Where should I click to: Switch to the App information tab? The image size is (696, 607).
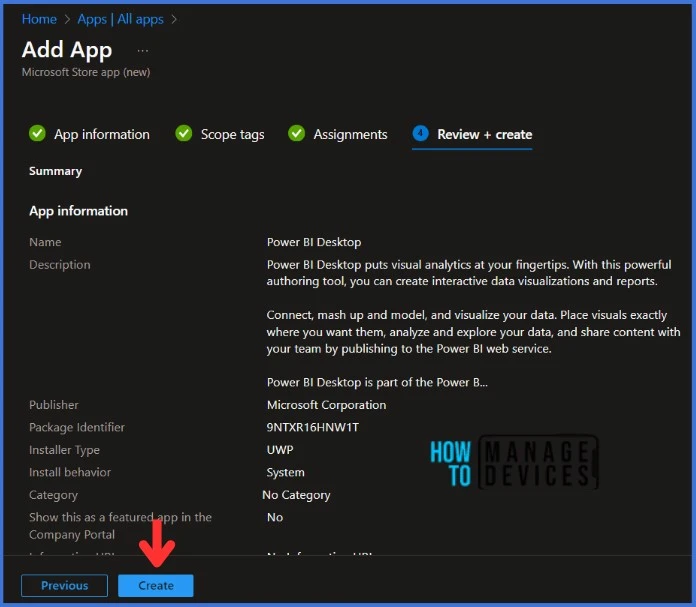[x=101, y=134]
